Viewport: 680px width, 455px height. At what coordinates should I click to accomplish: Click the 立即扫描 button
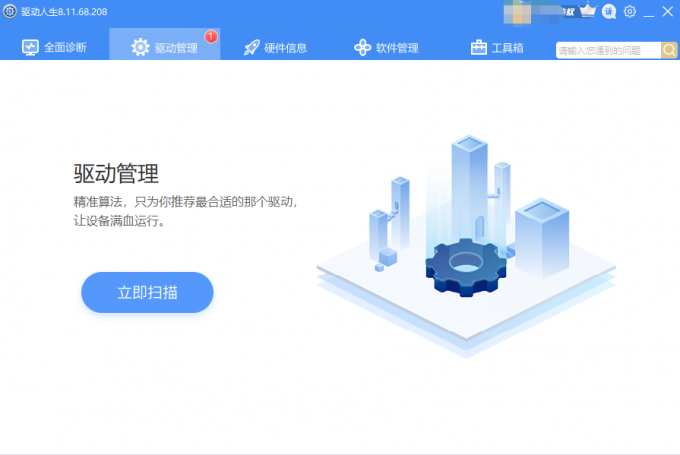(147, 292)
